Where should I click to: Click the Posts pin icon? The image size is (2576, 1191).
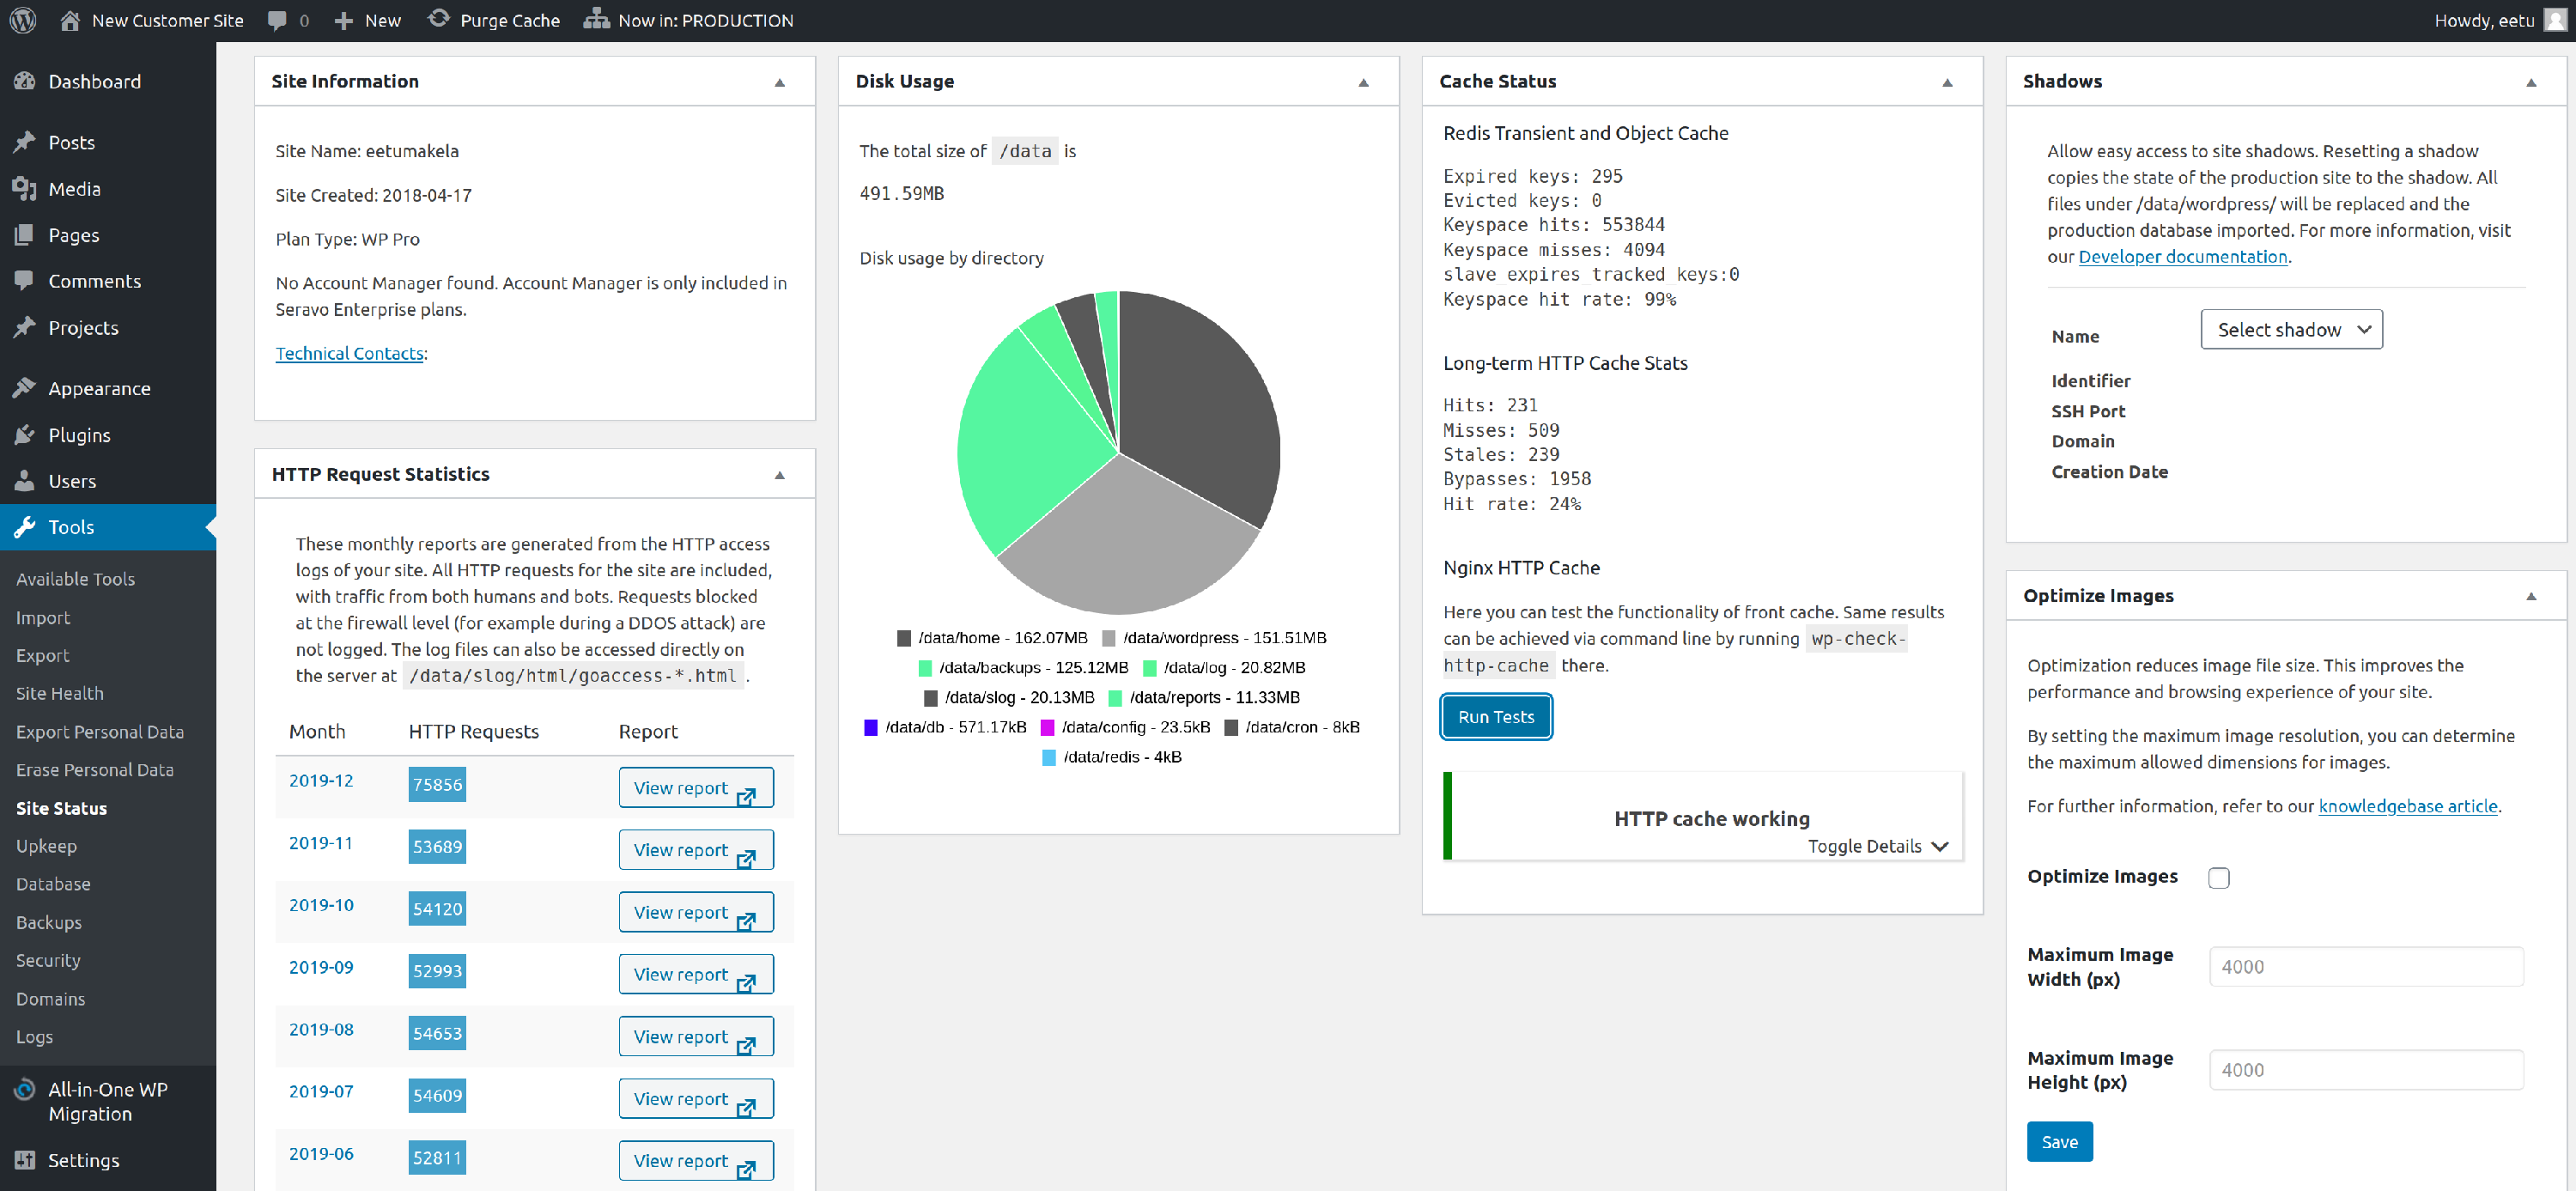point(25,142)
